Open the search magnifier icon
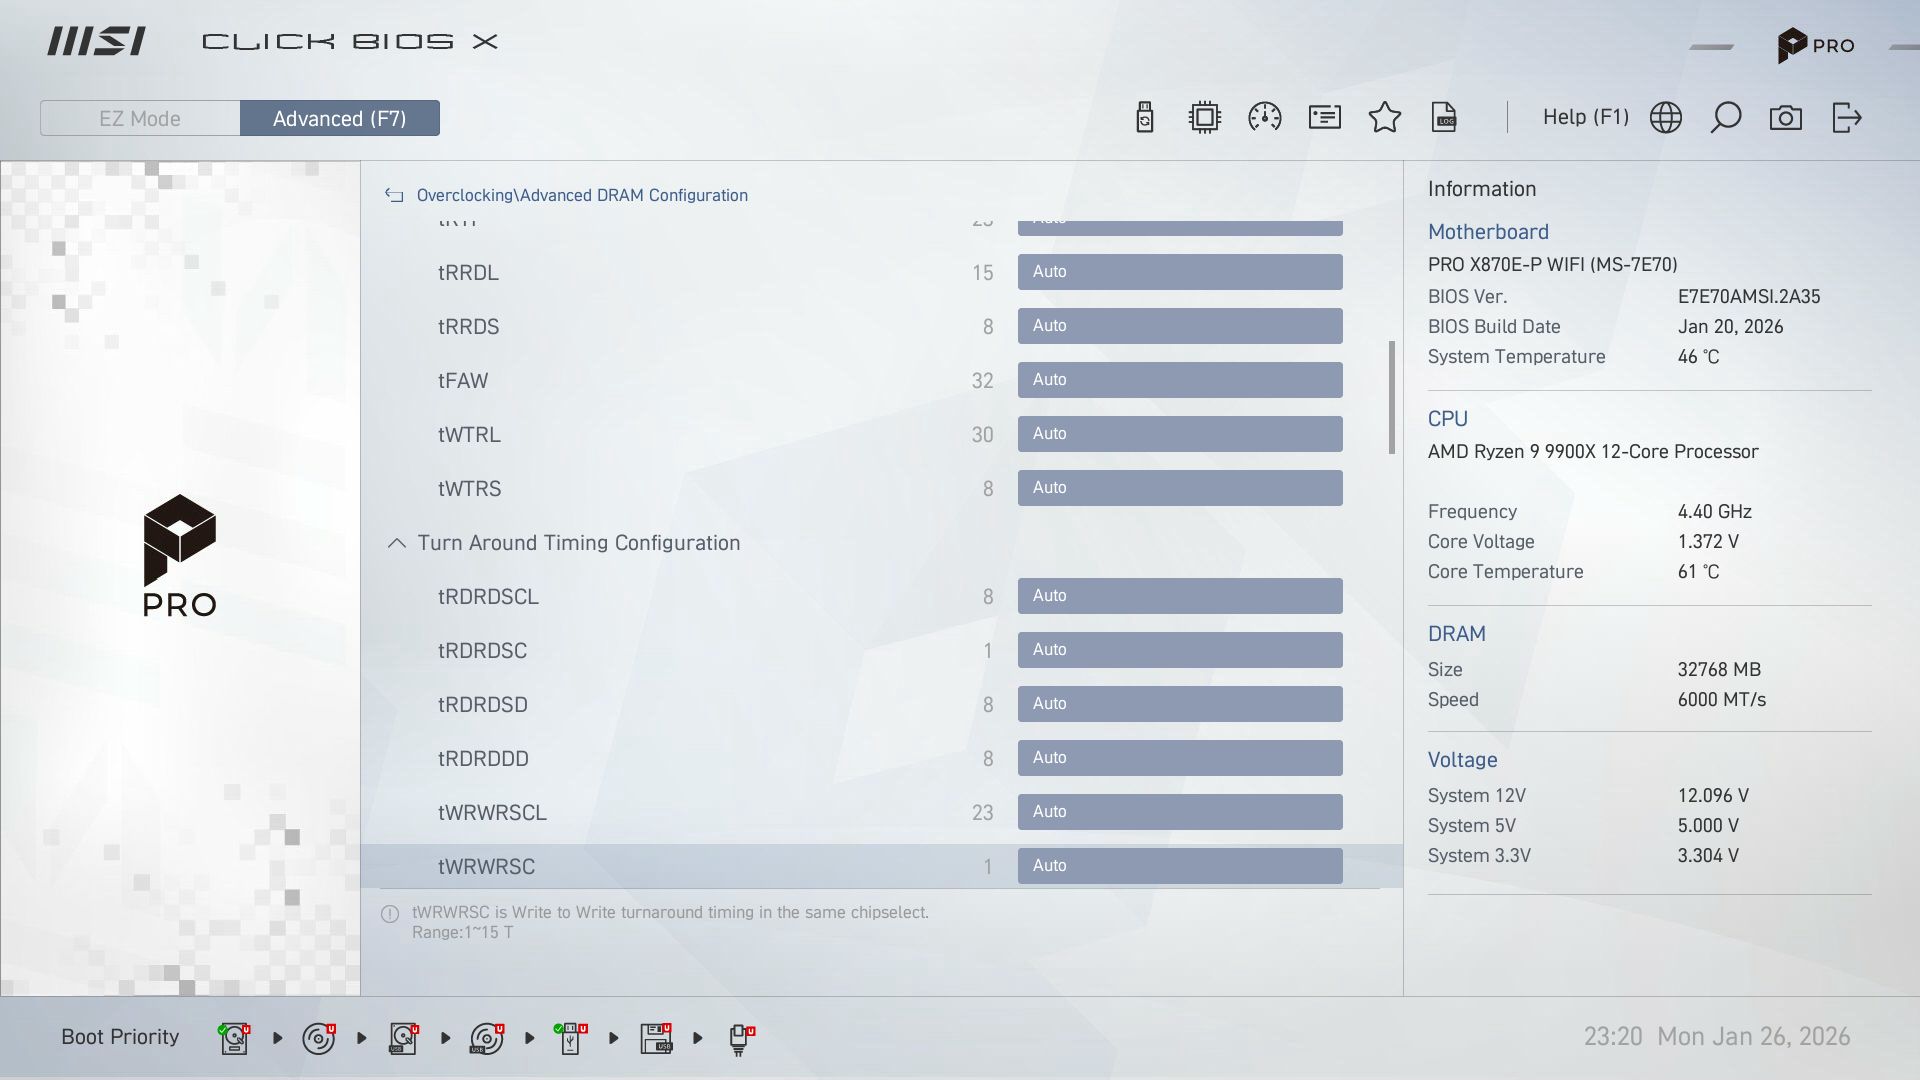This screenshot has height=1080, width=1920. (x=1726, y=117)
